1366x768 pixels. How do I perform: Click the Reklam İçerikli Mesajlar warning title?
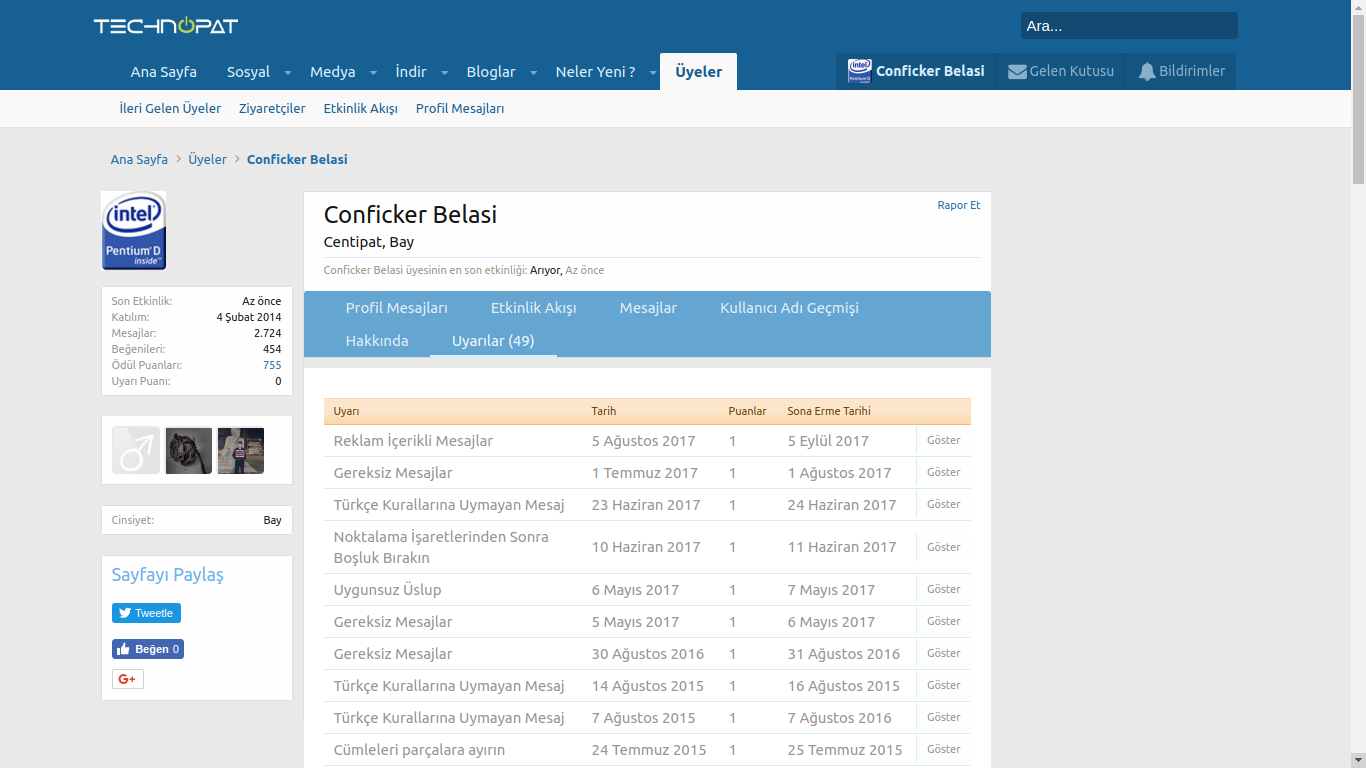point(413,441)
